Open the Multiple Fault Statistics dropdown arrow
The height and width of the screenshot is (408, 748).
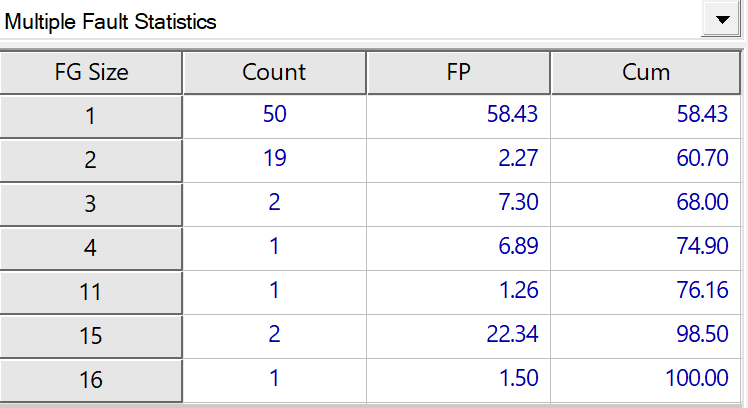click(718, 21)
